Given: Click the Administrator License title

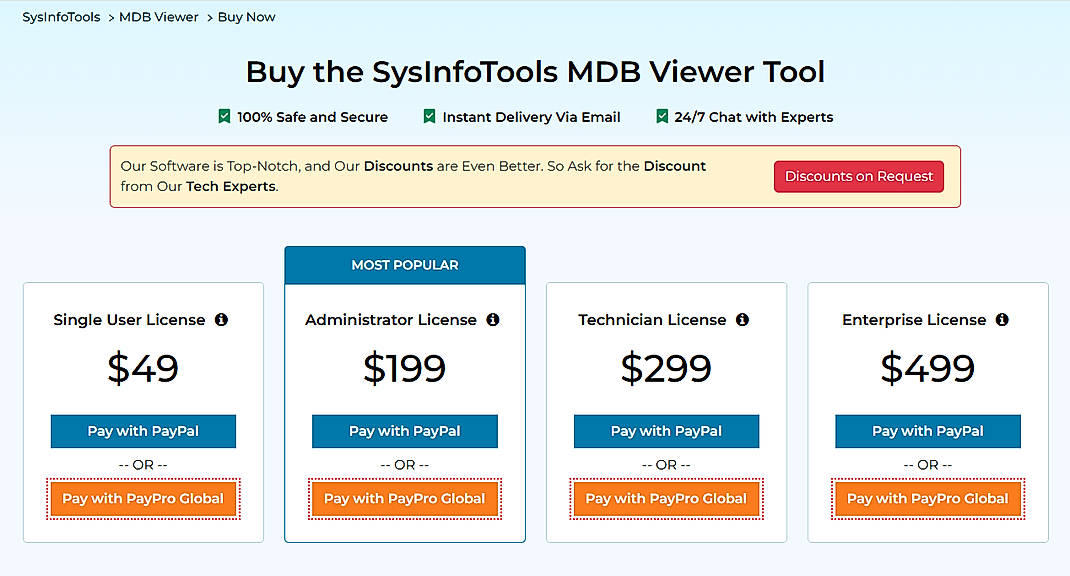Looking at the screenshot, I should click(391, 319).
